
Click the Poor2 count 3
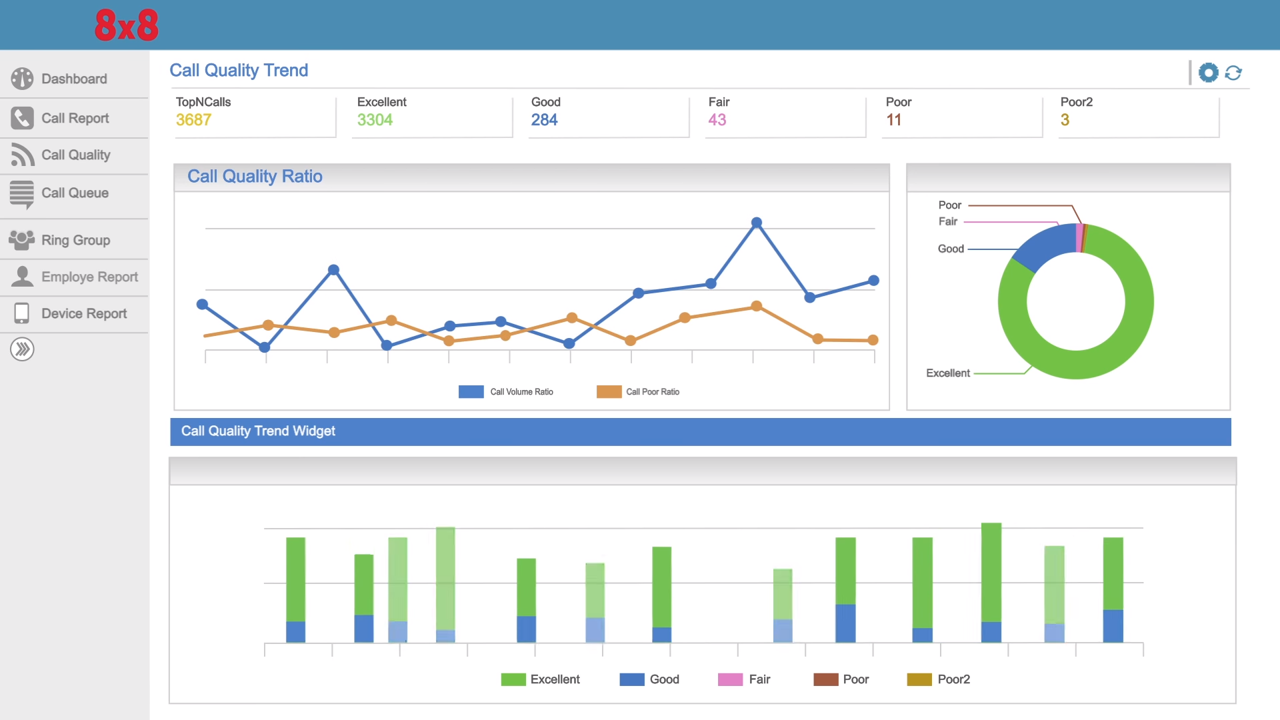coord(1065,120)
